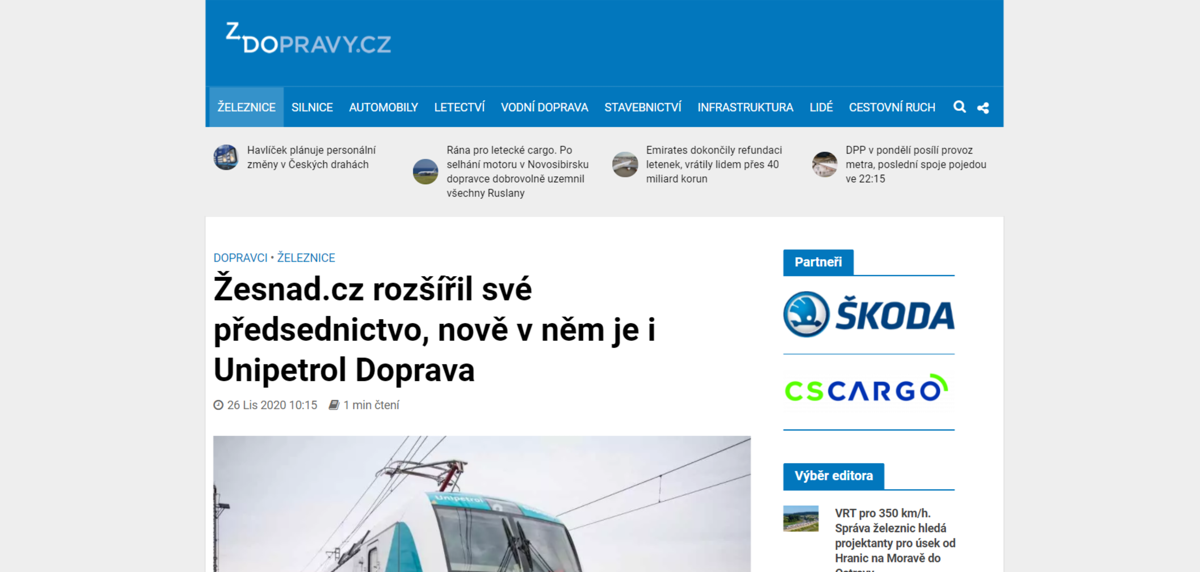Click the VRT article thumbnail in sidebar
Image resolution: width=1200 pixels, height=572 pixels.
point(801,518)
